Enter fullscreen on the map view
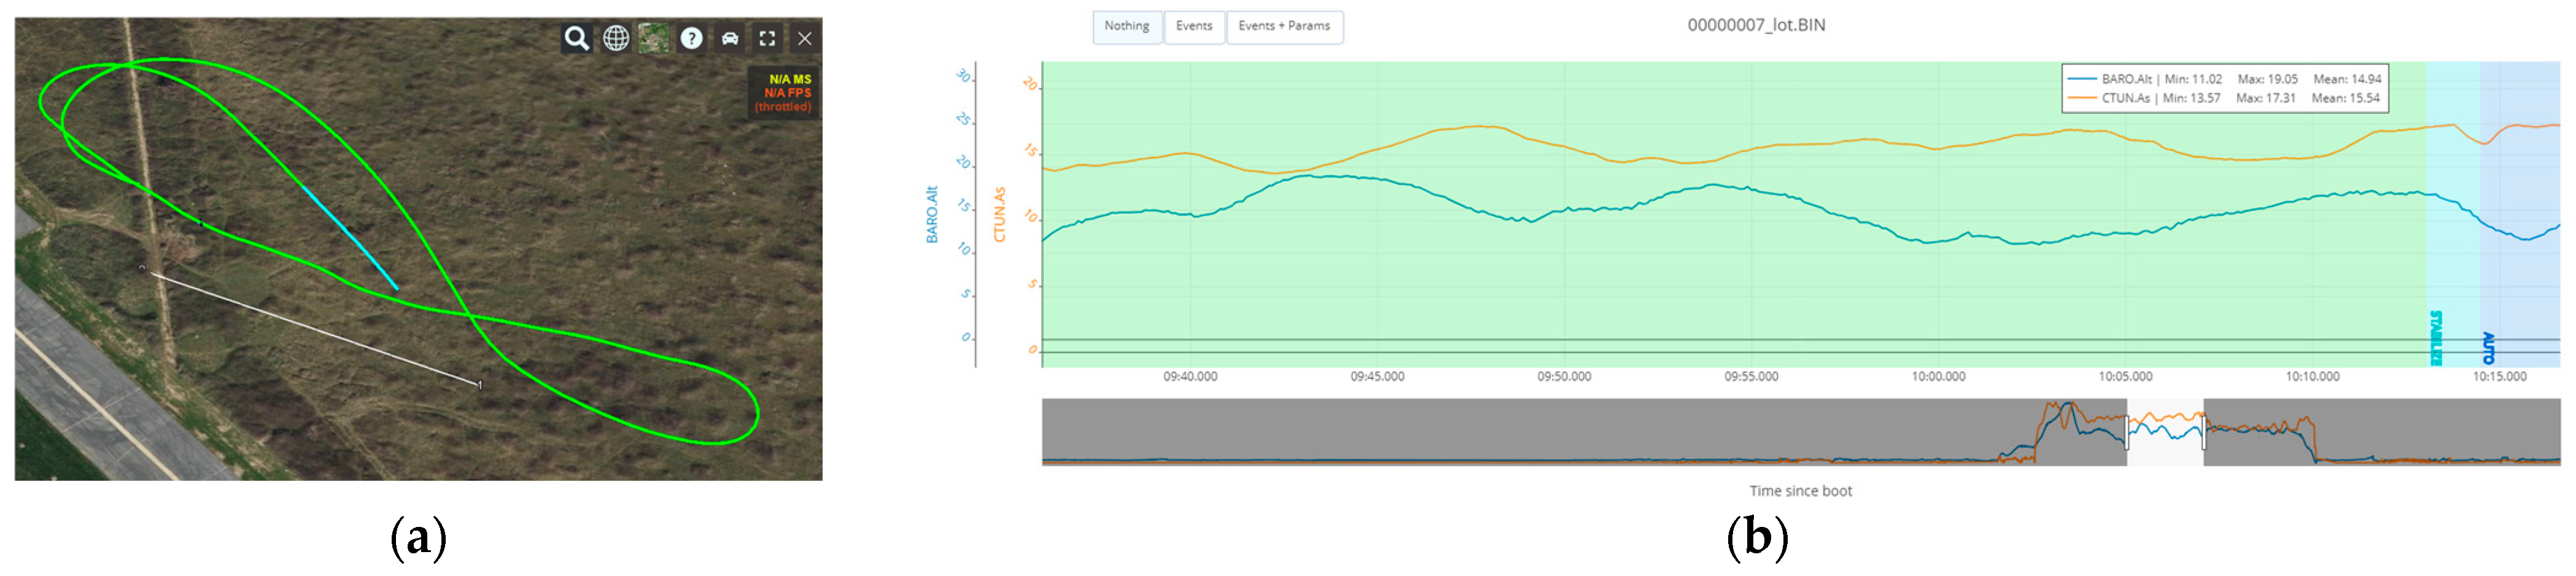Screen dimensions: 2576x576 (x=767, y=38)
